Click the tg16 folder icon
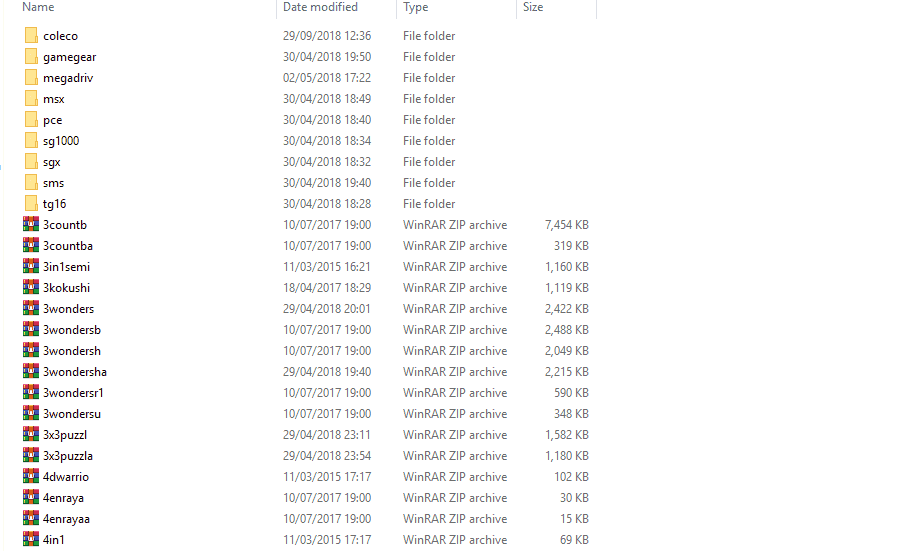897x551 pixels. tap(31, 203)
